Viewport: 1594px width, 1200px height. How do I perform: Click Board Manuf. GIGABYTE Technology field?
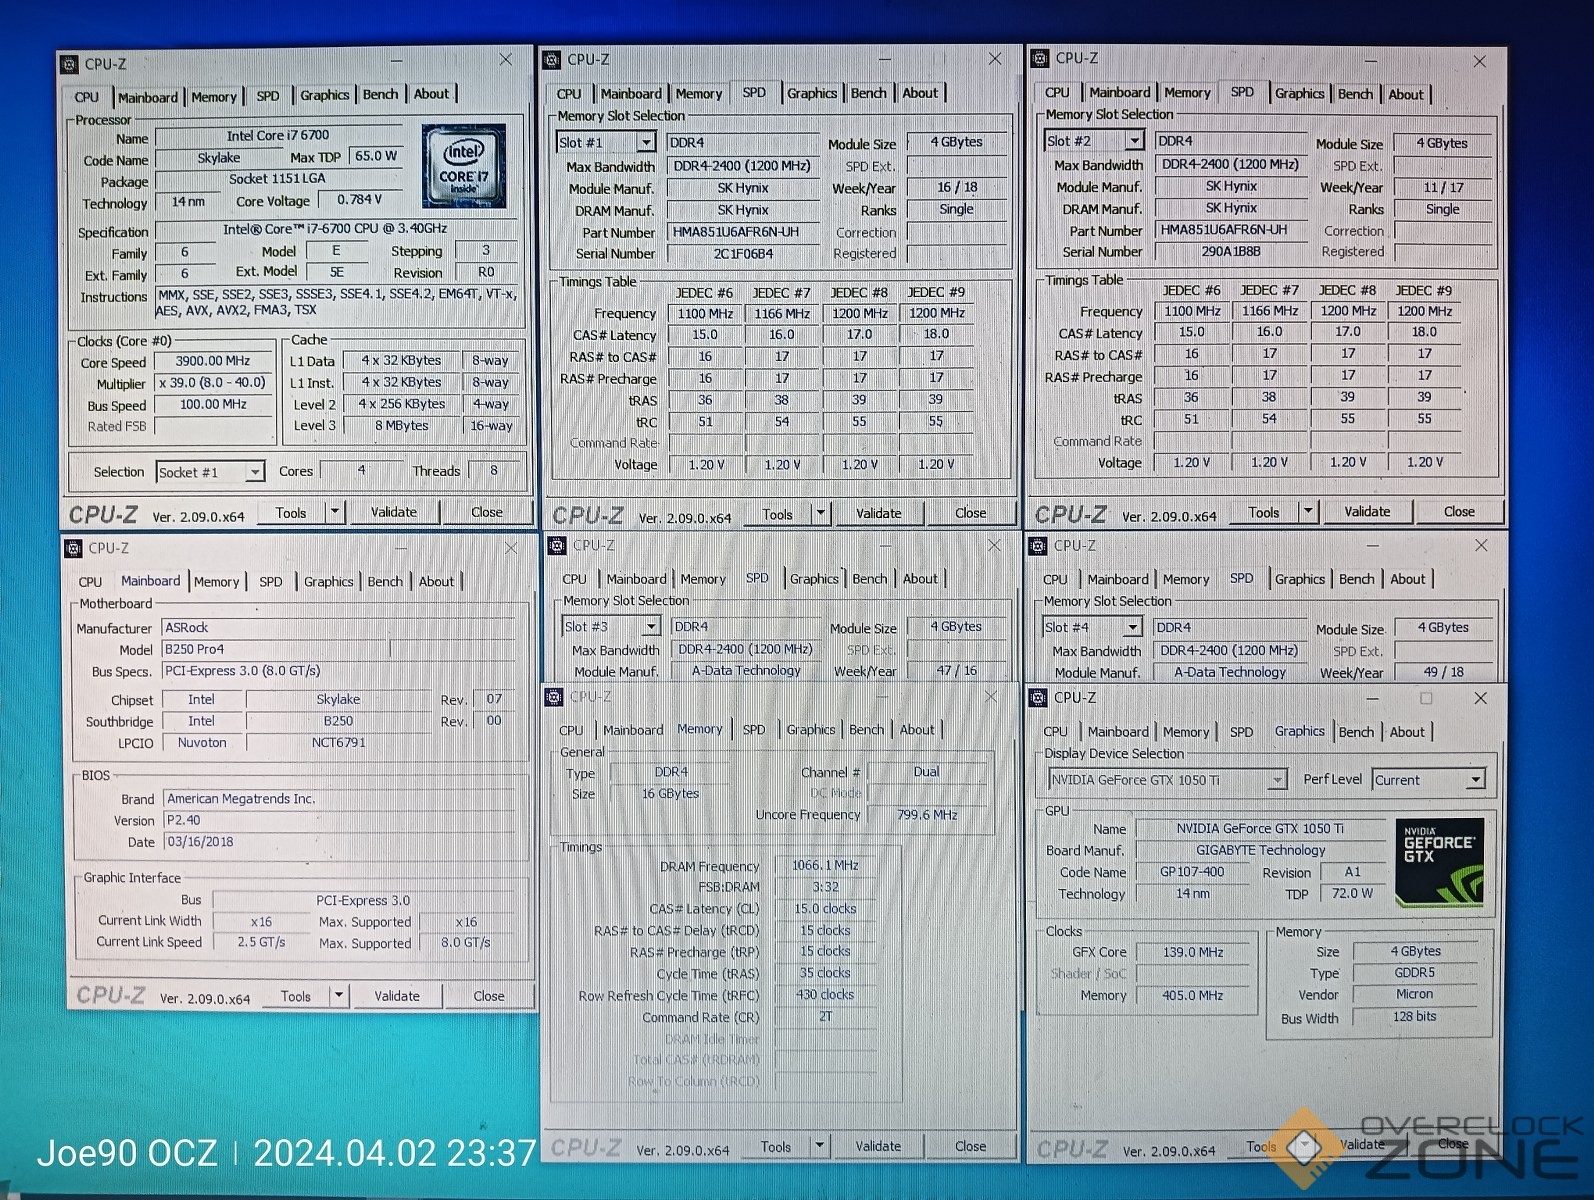click(x=1260, y=850)
